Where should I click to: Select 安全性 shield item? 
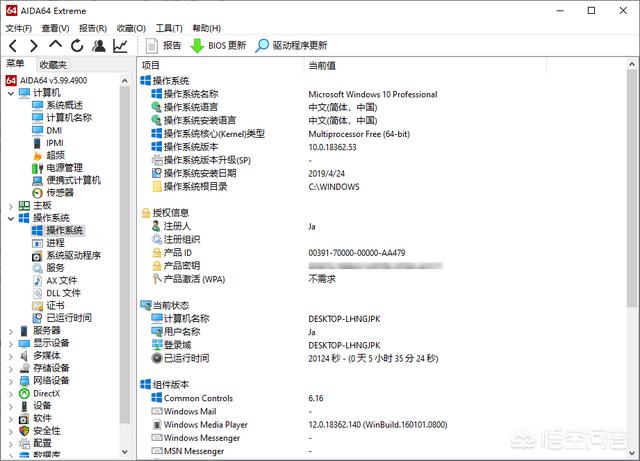(40, 431)
